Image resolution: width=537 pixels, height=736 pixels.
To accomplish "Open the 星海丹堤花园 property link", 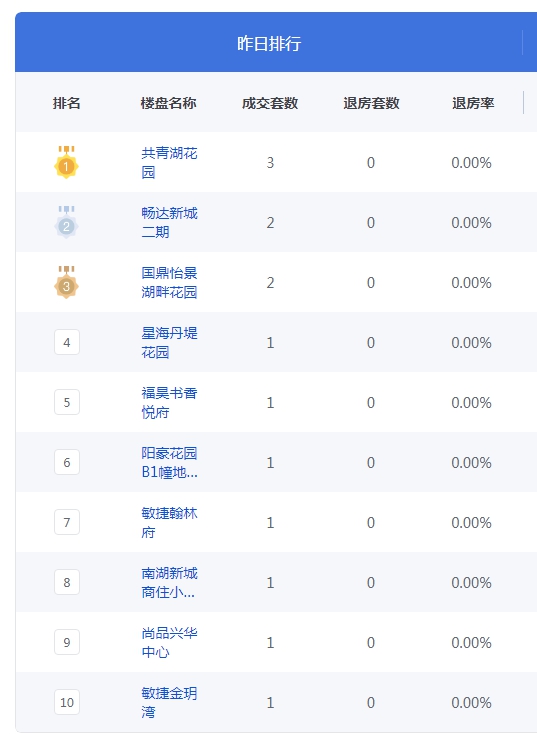I will tap(169, 342).
